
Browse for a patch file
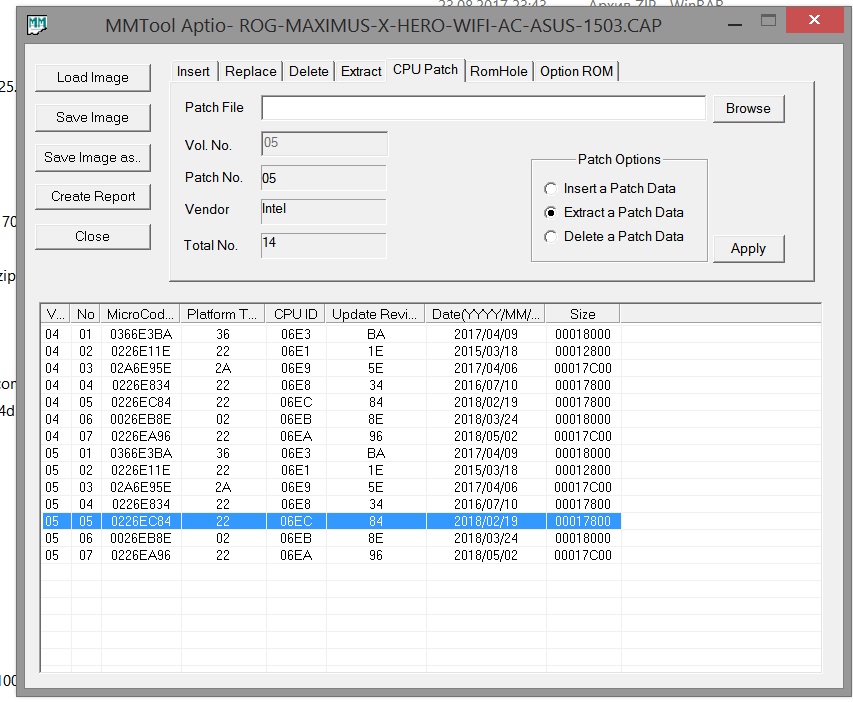point(749,109)
